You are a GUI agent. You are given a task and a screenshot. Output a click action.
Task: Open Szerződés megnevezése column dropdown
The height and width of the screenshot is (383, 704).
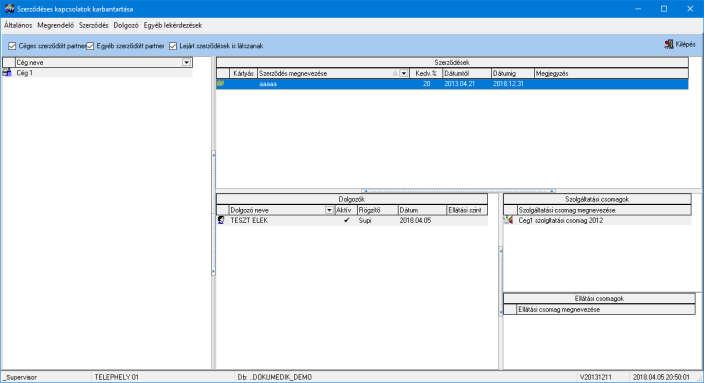click(404, 73)
